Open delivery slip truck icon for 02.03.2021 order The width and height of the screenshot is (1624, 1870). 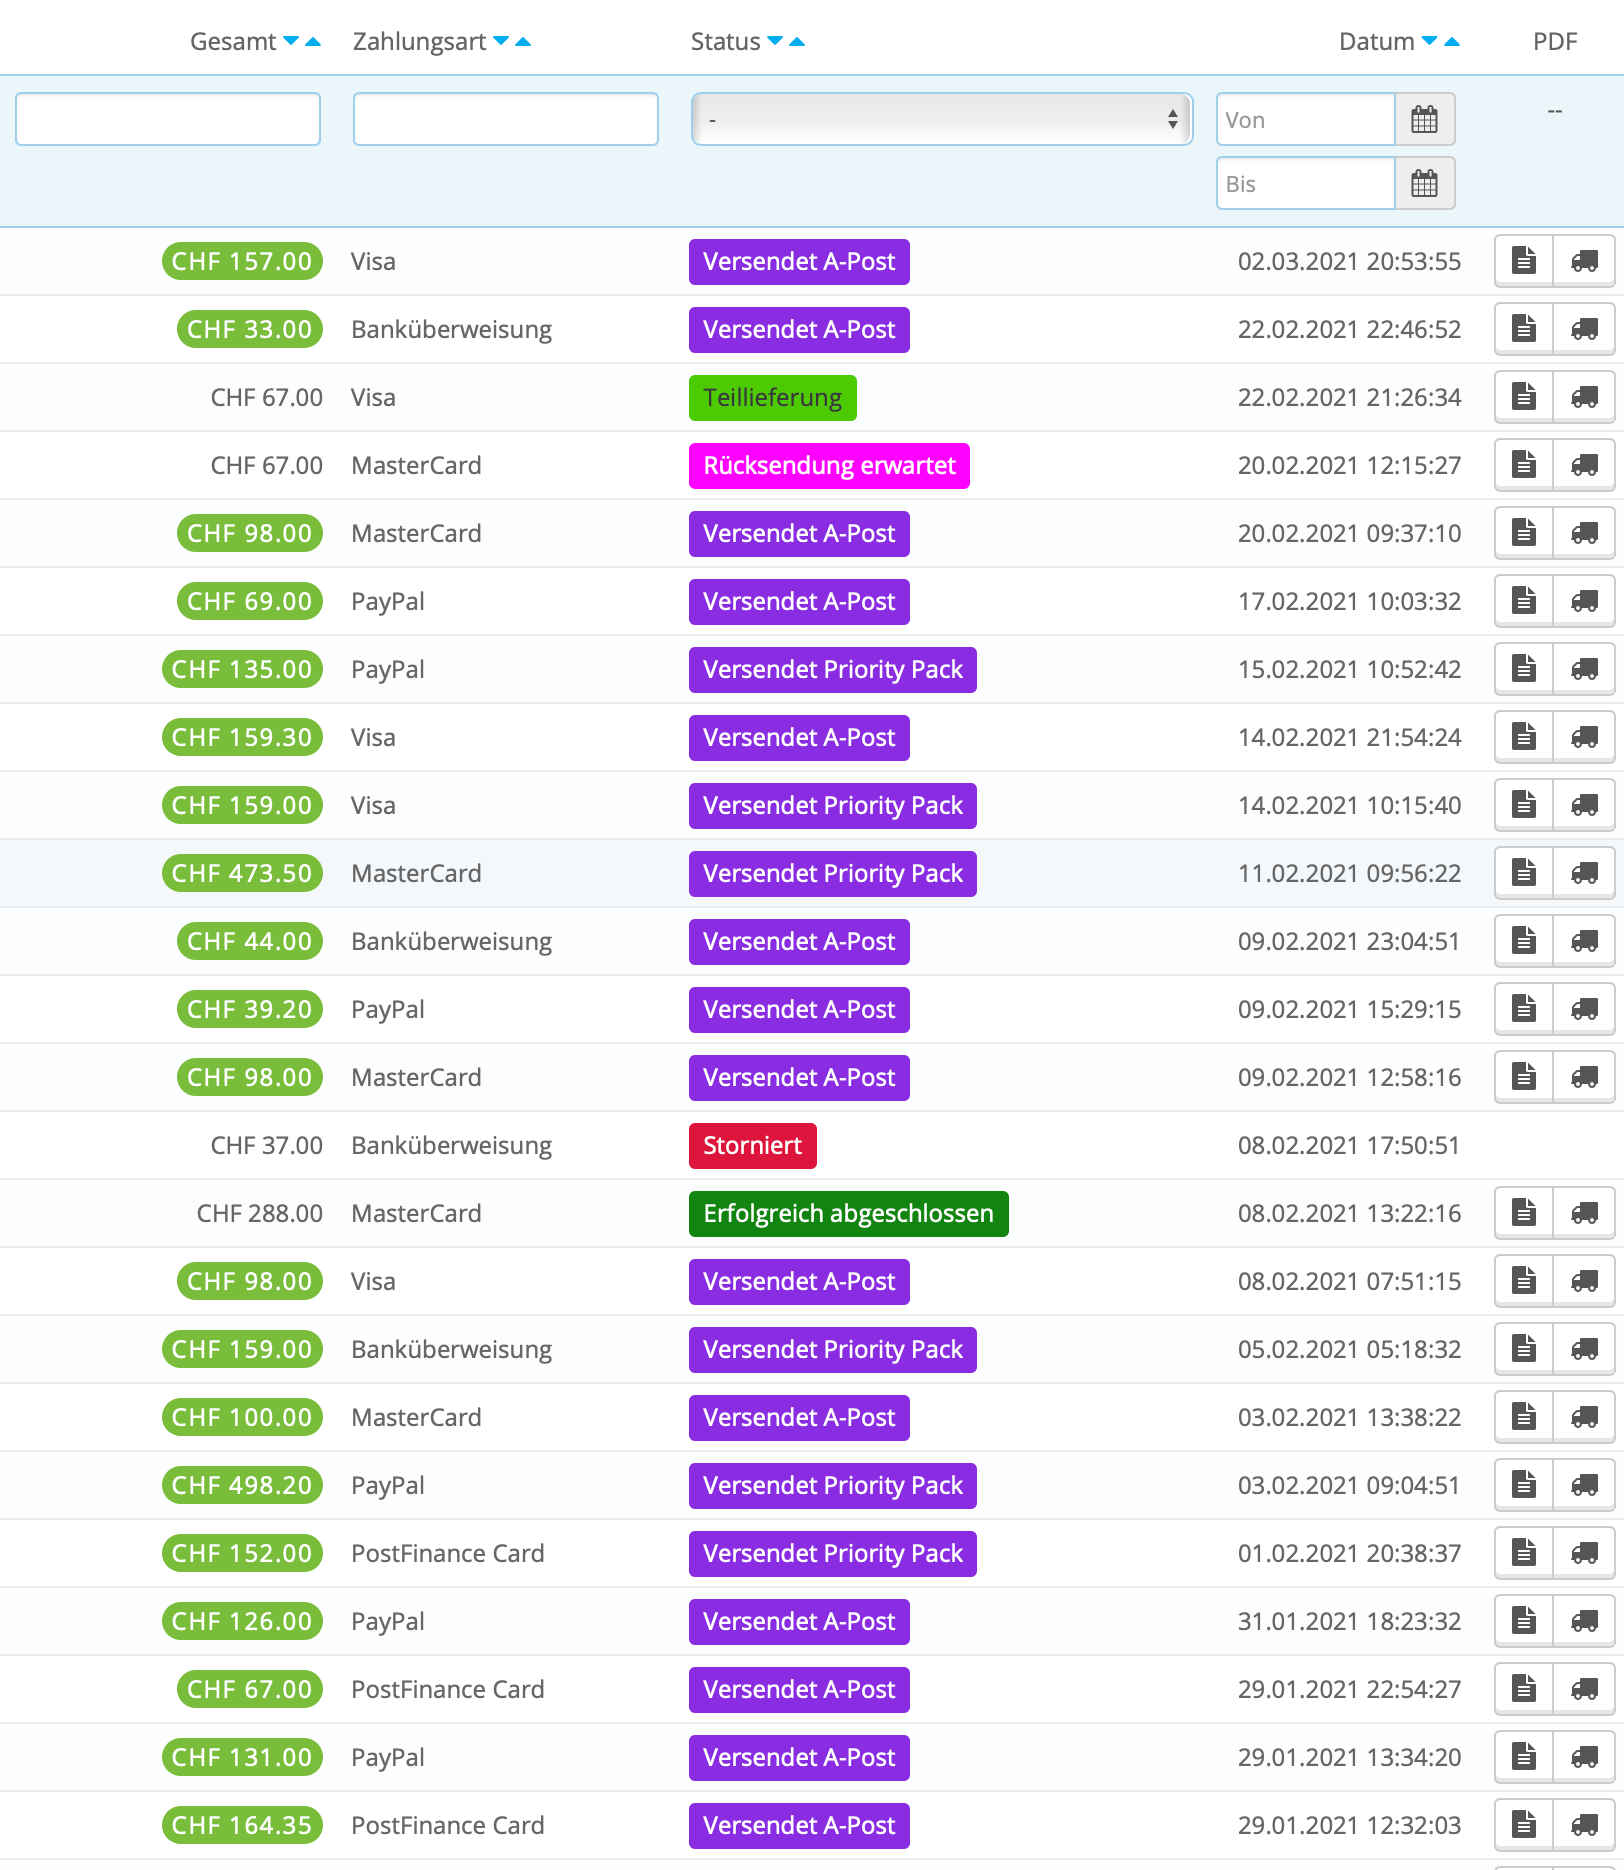pos(1584,261)
